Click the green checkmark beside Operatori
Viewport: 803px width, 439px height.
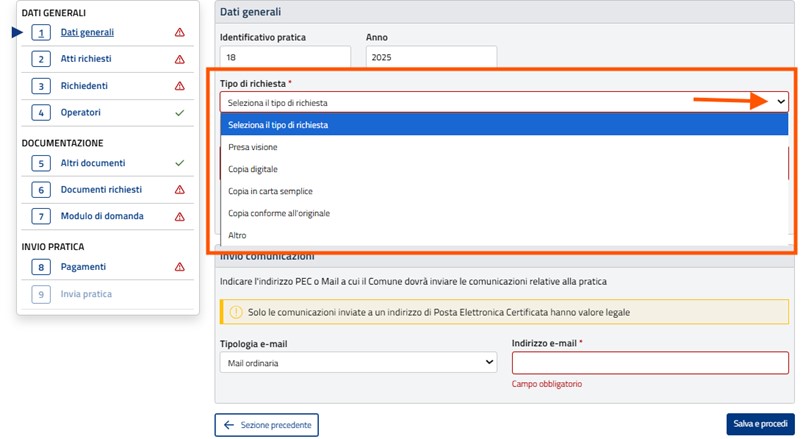coord(180,113)
